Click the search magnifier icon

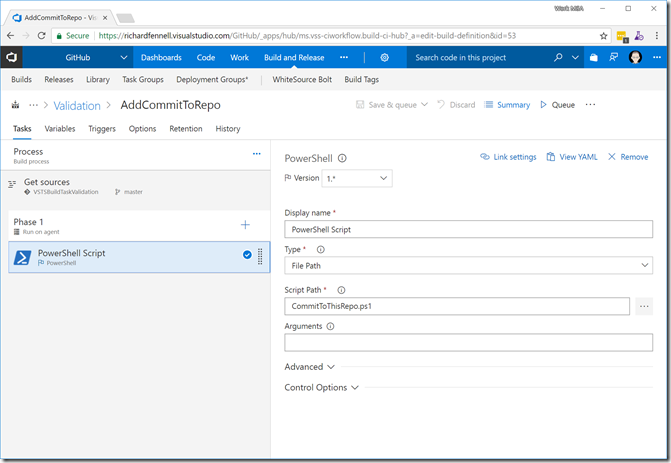pos(558,57)
